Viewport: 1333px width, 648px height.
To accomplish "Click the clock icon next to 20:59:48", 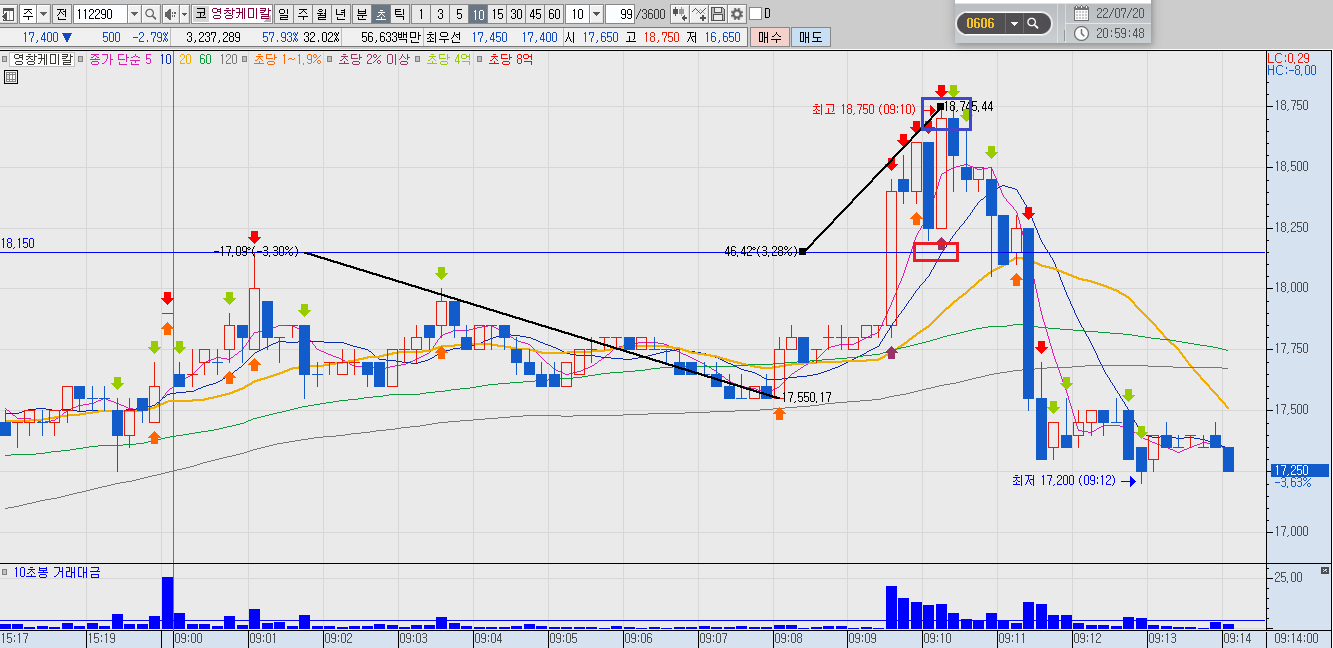I will point(1081,33).
